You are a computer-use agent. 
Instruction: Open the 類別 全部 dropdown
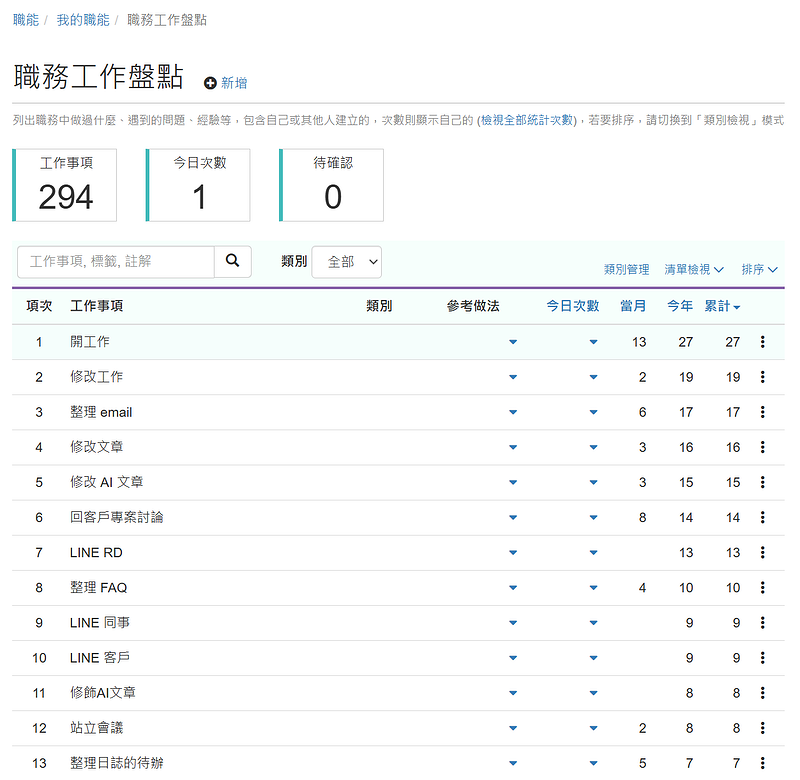click(x=346, y=262)
